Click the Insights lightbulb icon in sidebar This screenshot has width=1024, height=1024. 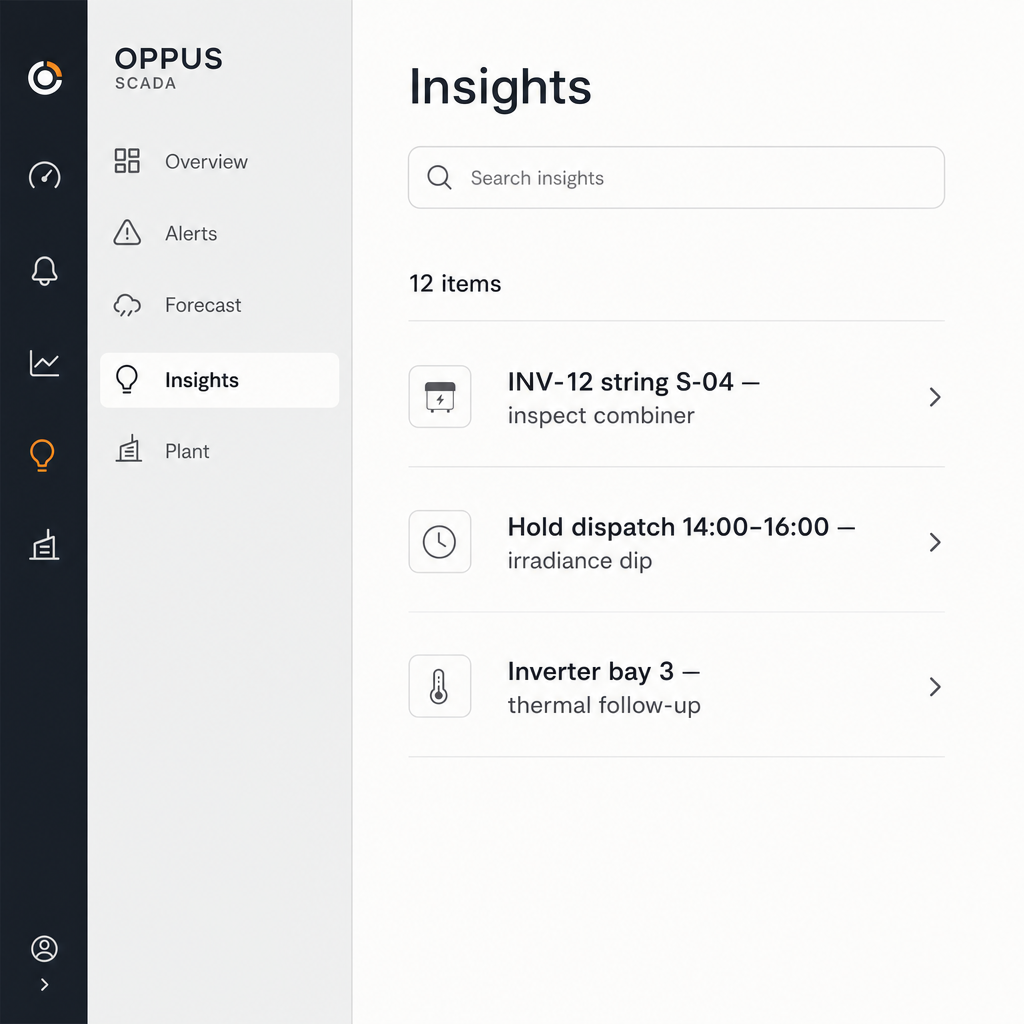[127, 379]
